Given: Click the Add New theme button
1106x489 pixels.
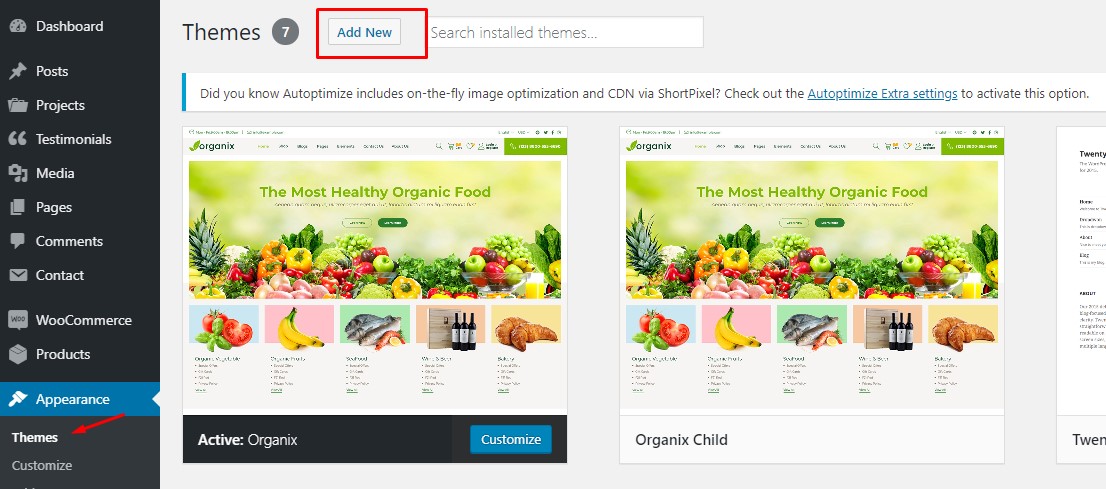Looking at the screenshot, I should point(365,32).
